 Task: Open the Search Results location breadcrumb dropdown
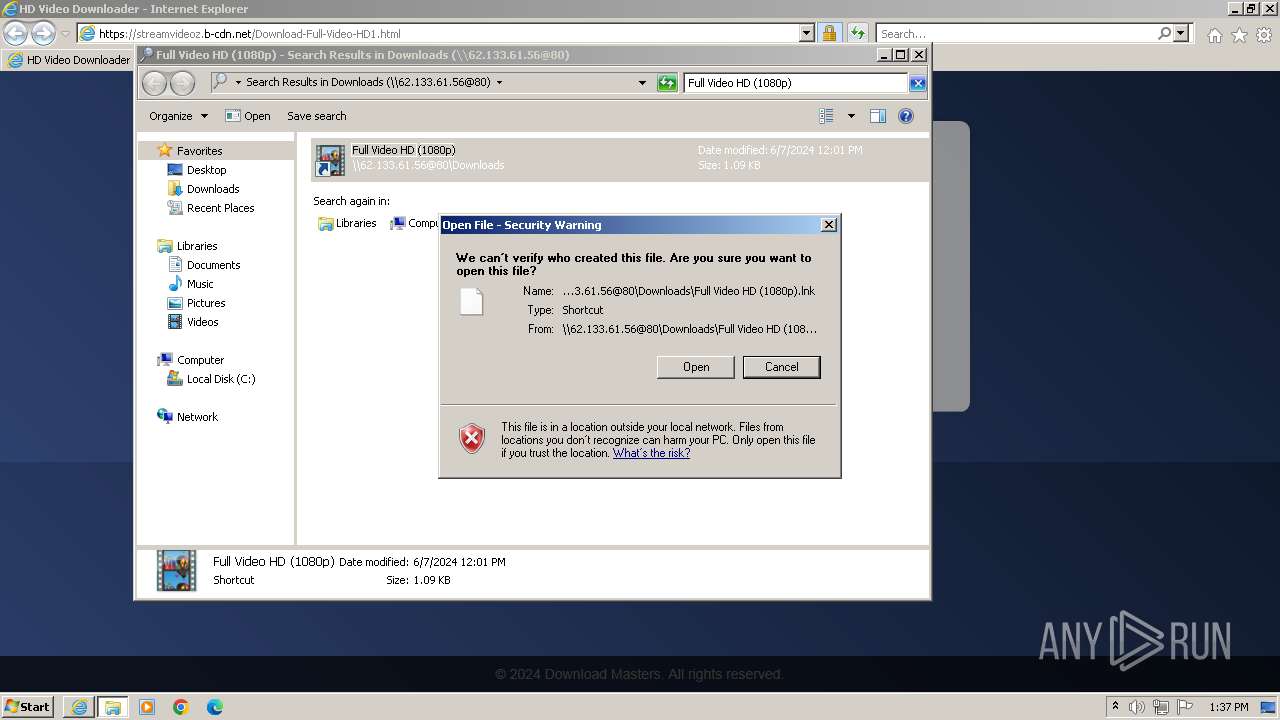[499, 83]
